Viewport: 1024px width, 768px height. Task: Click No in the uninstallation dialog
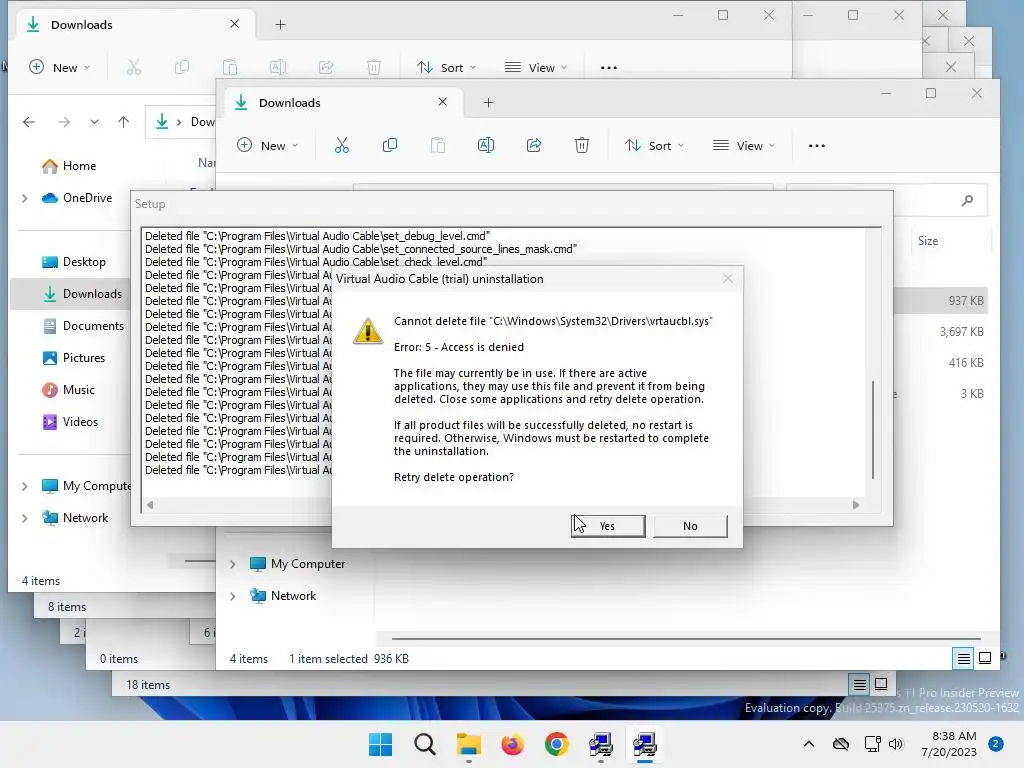690,526
